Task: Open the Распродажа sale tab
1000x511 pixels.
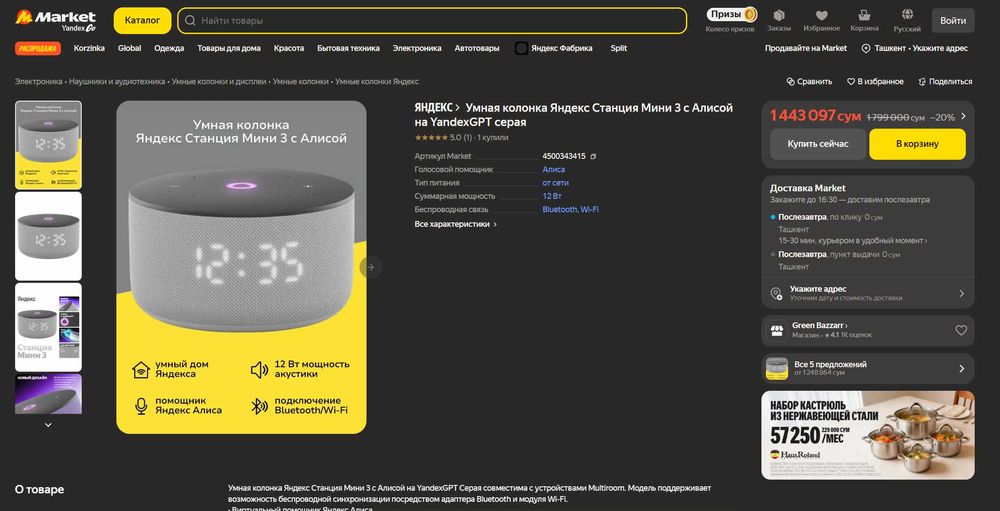Action: (38, 48)
